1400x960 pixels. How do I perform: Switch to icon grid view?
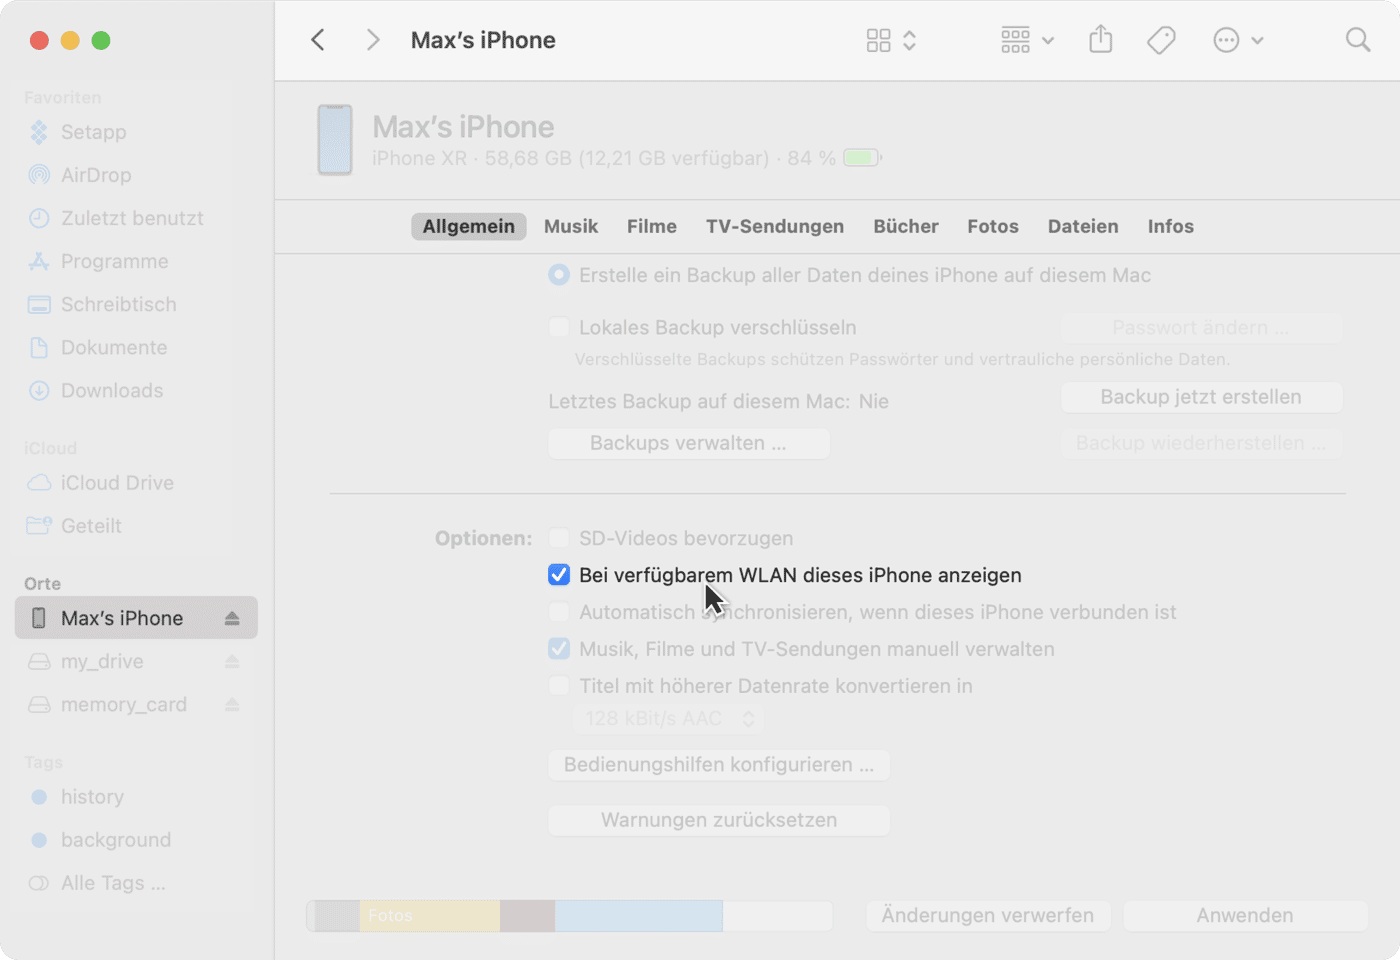(878, 40)
